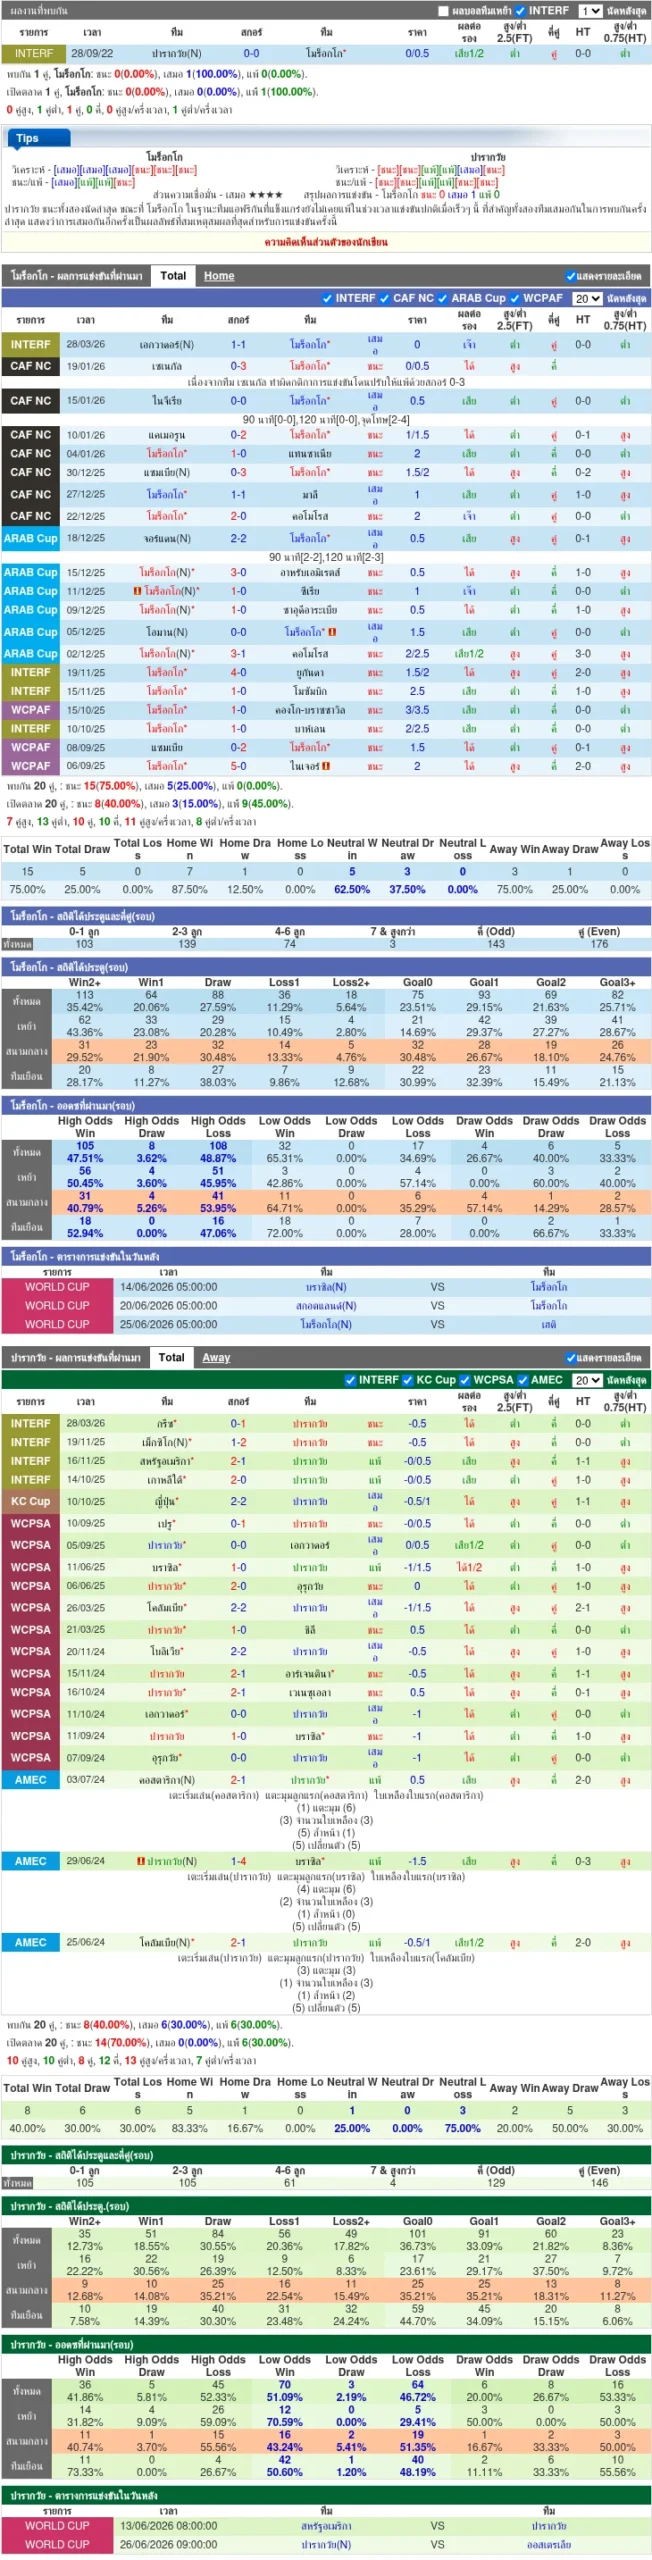652x2560 pixels.
Task: Click red card icon in 11/12/25 ARAB Cup row
Action: point(137,591)
